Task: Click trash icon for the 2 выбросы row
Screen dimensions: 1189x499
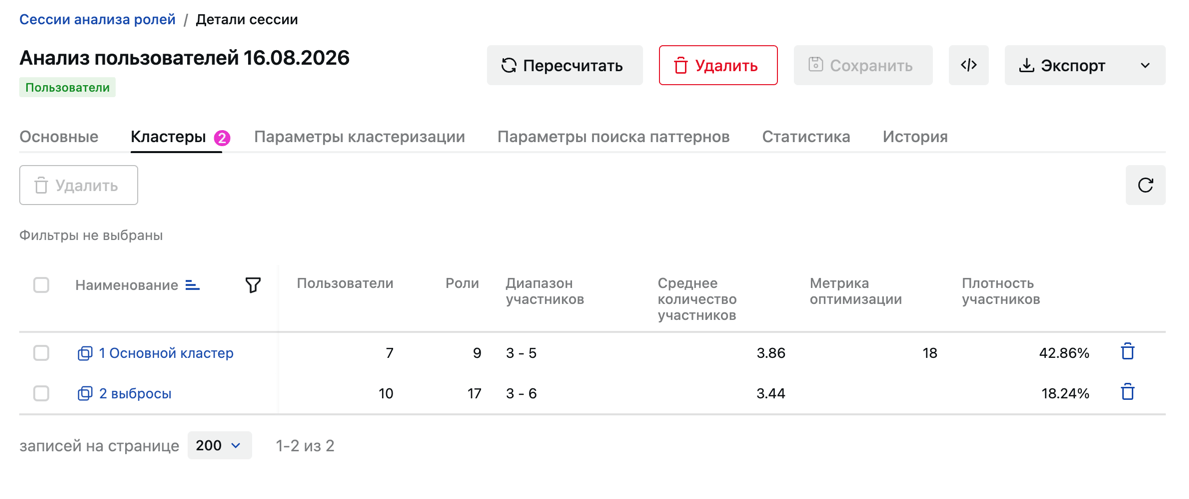Action: click(1128, 392)
